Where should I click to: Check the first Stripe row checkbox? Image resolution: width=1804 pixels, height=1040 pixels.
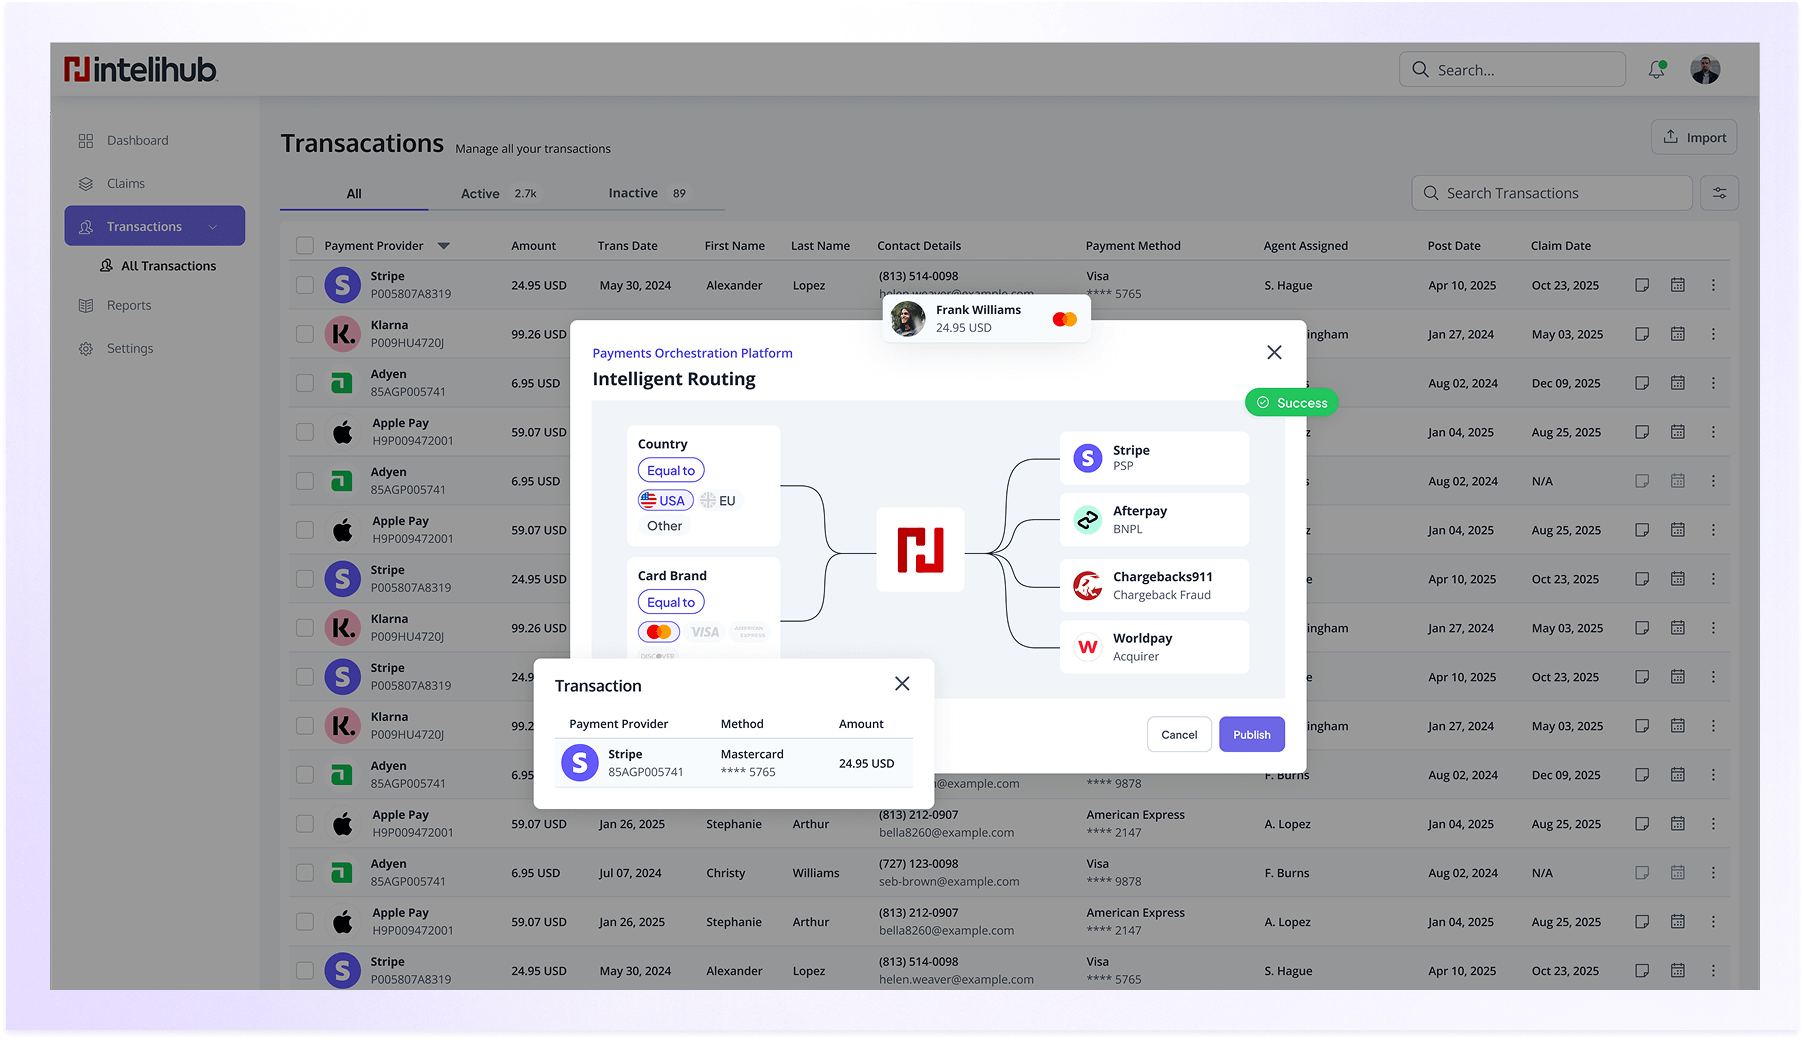tap(305, 285)
